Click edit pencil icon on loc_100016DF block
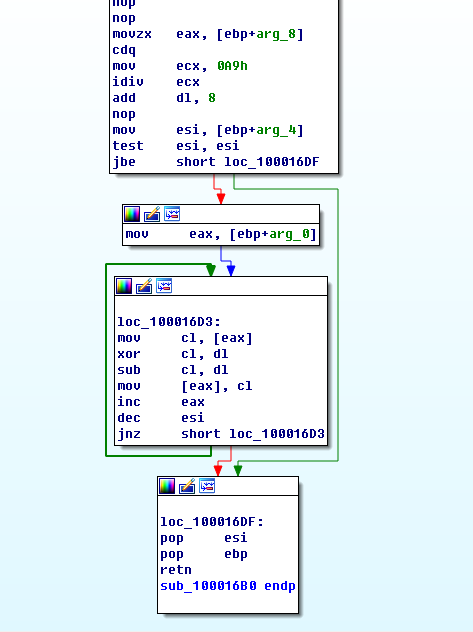 (x=187, y=486)
